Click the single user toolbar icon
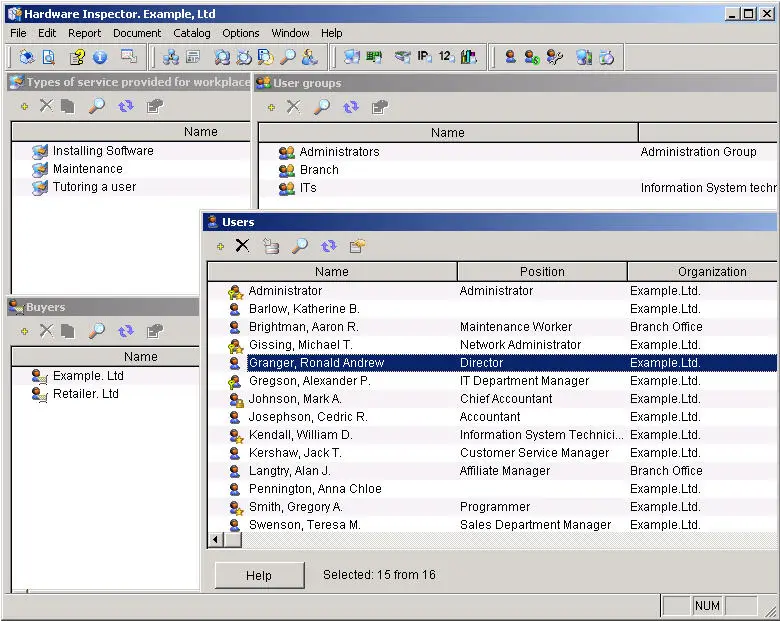780x621 pixels. [x=510, y=57]
